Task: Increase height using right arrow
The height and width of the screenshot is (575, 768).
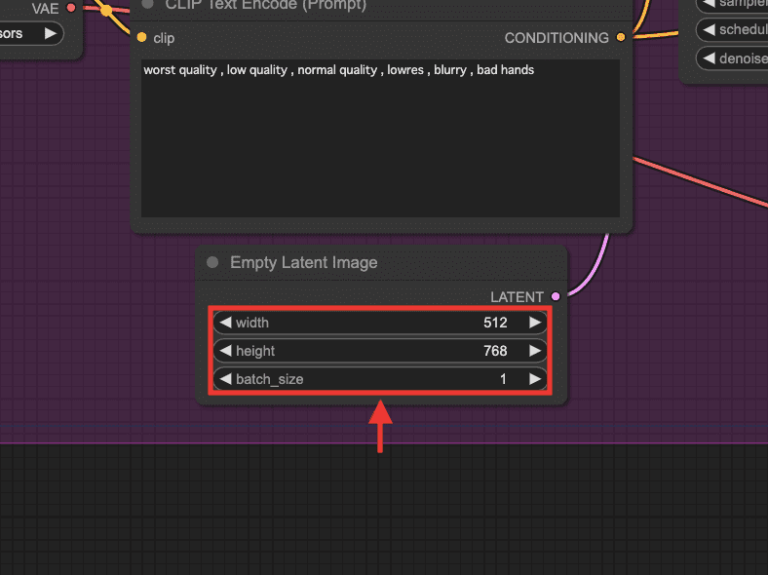Action: [535, 351]
